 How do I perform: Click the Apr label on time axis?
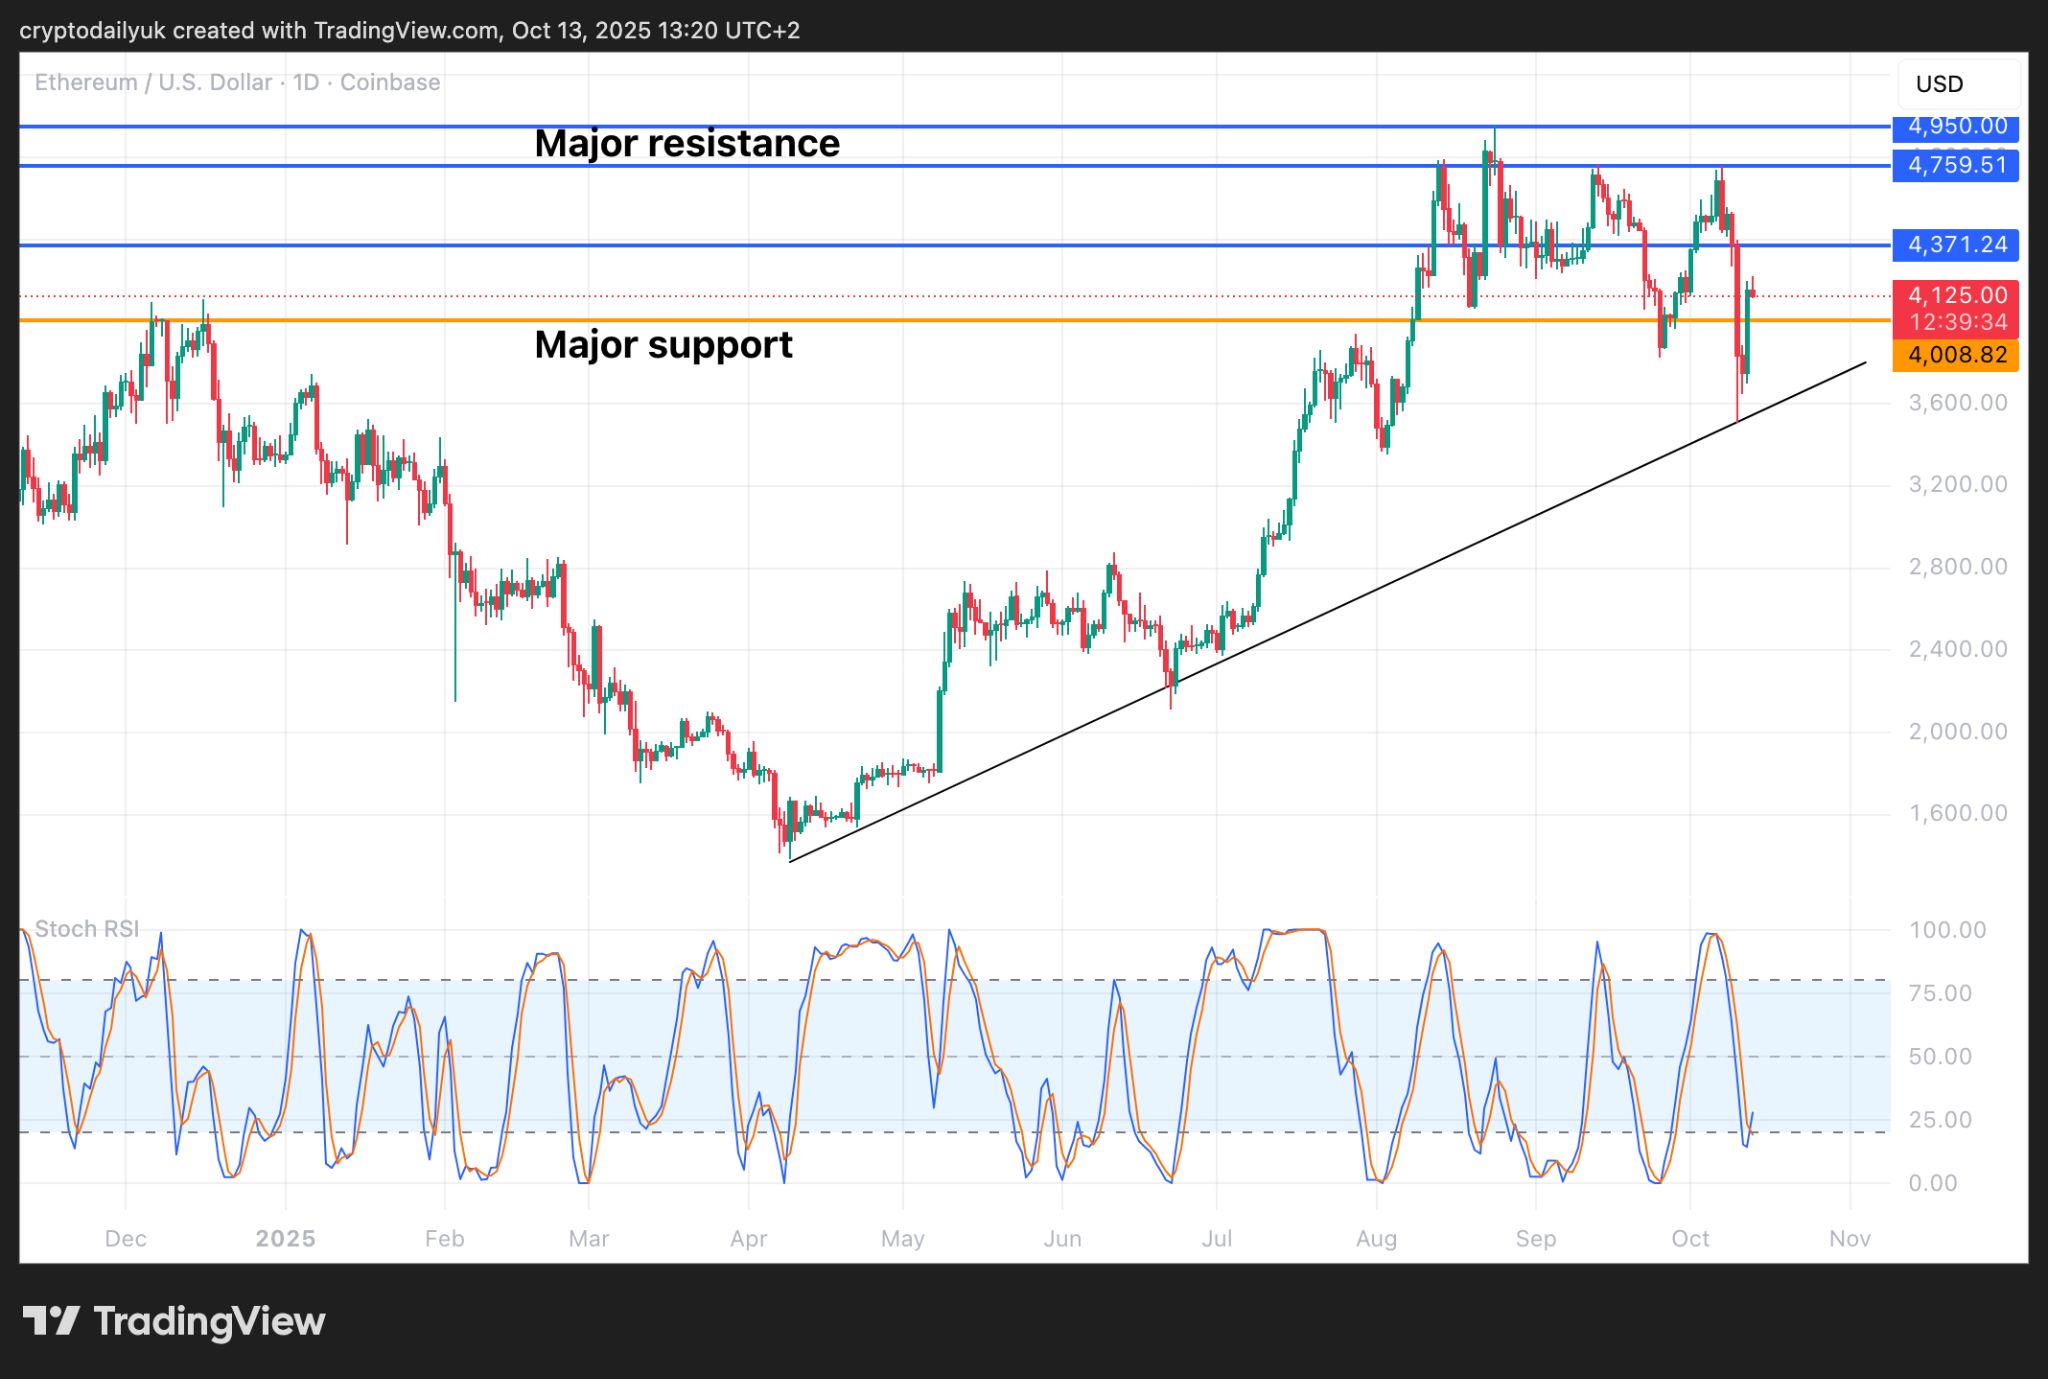point(748,1239)
